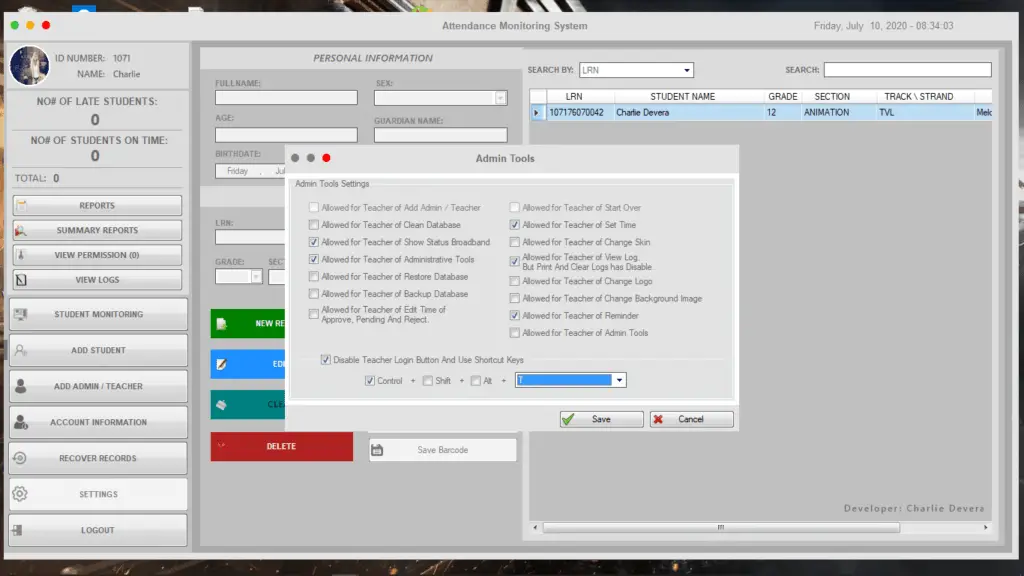Select the Add Admin / Teacher person icon
This screenshot has width=1024, height=576.
[x=23, y=386]
